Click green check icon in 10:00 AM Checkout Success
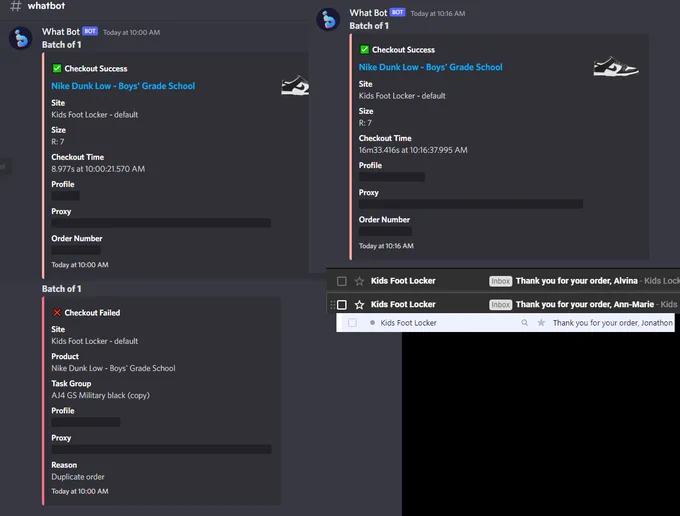Image resolution: width=680 pixels, height=516 pixels. (x=56, y=68)
